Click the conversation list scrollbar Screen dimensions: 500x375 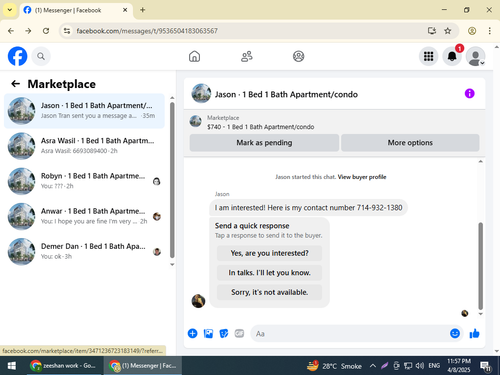(172, 180)
